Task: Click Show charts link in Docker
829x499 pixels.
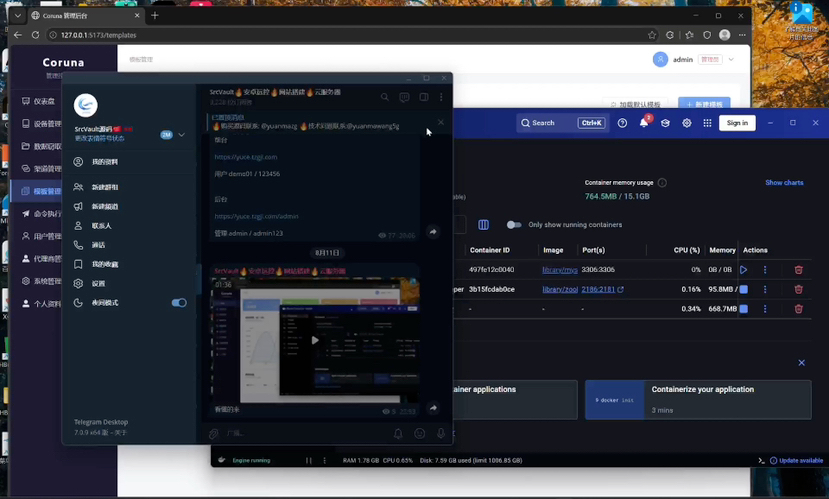Action: (x=784, y=183)
